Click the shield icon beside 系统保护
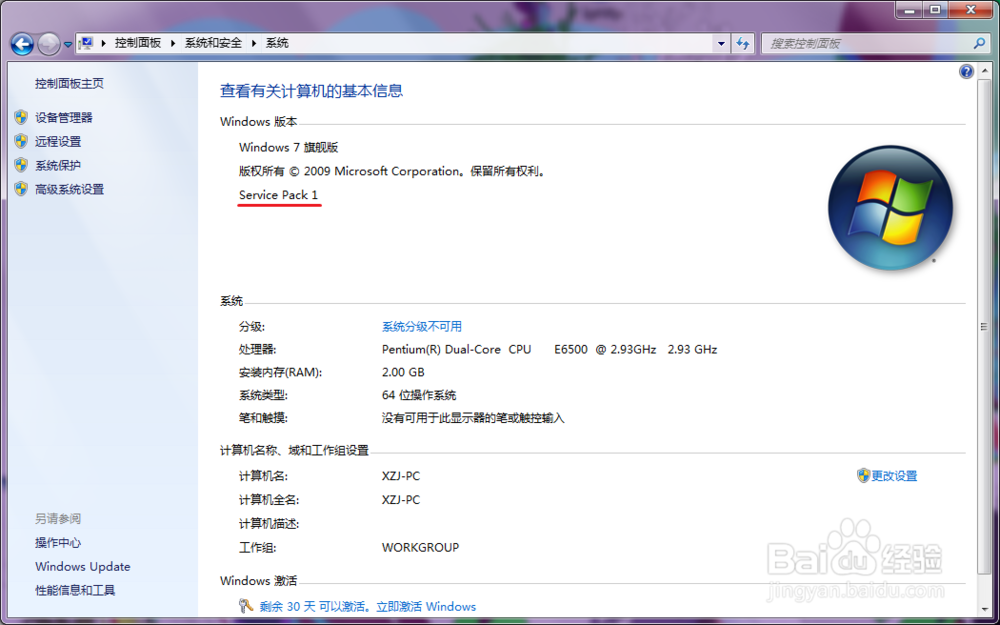1000x625 pixels. point(21,165)
